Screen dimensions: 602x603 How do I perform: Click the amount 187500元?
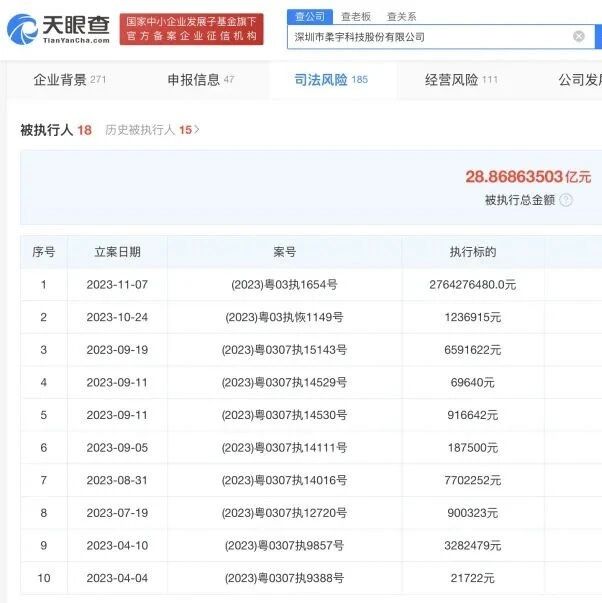click(x=473, y=448)
